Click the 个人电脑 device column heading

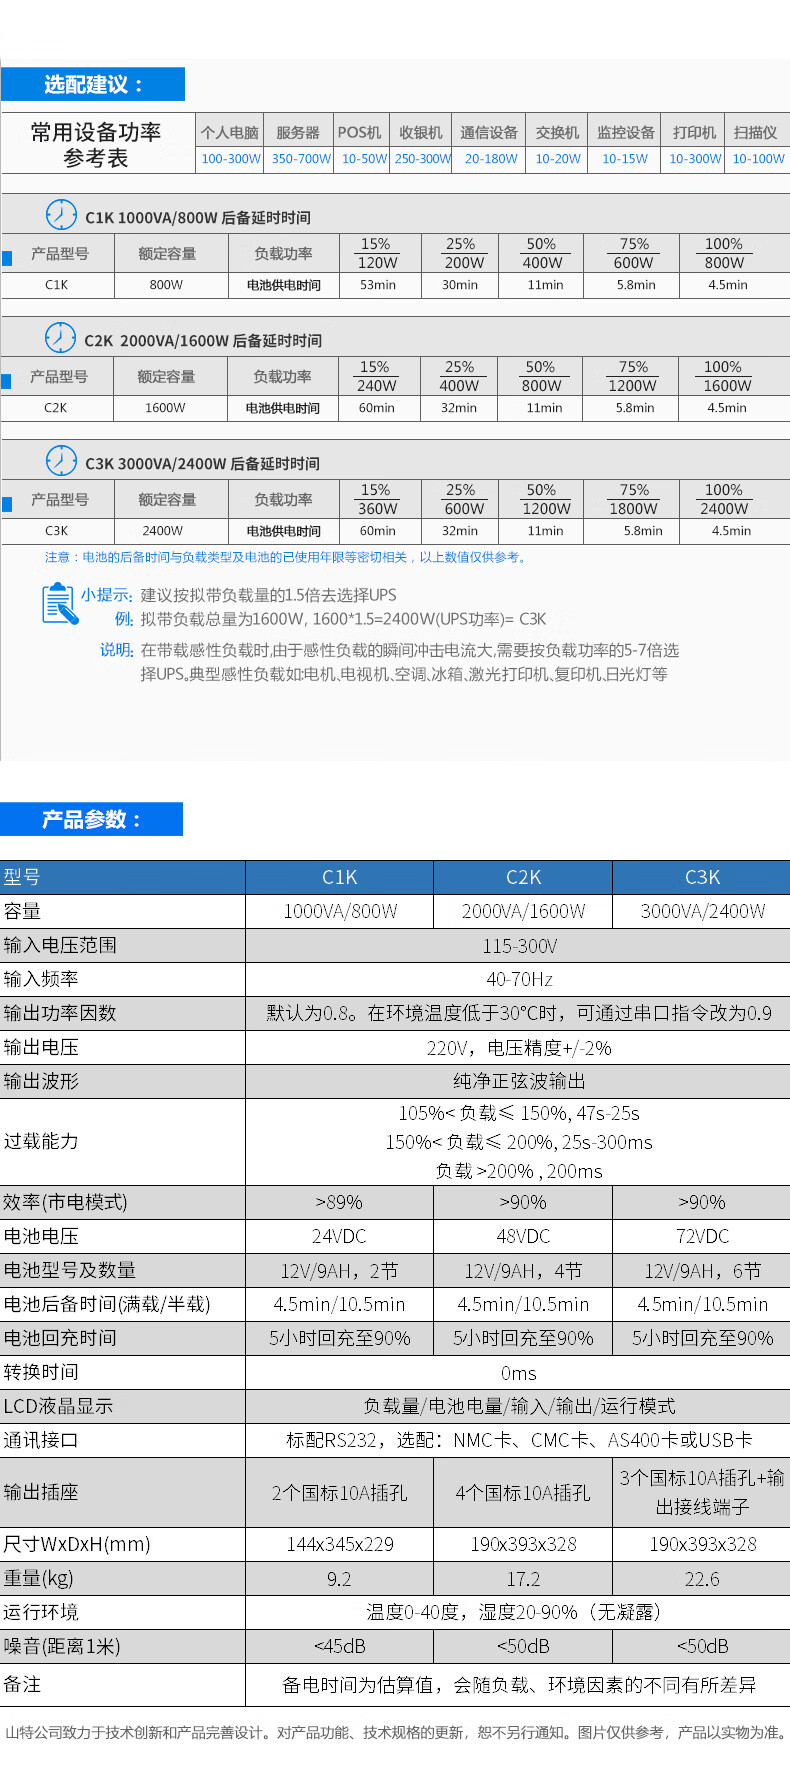[230, 132]
